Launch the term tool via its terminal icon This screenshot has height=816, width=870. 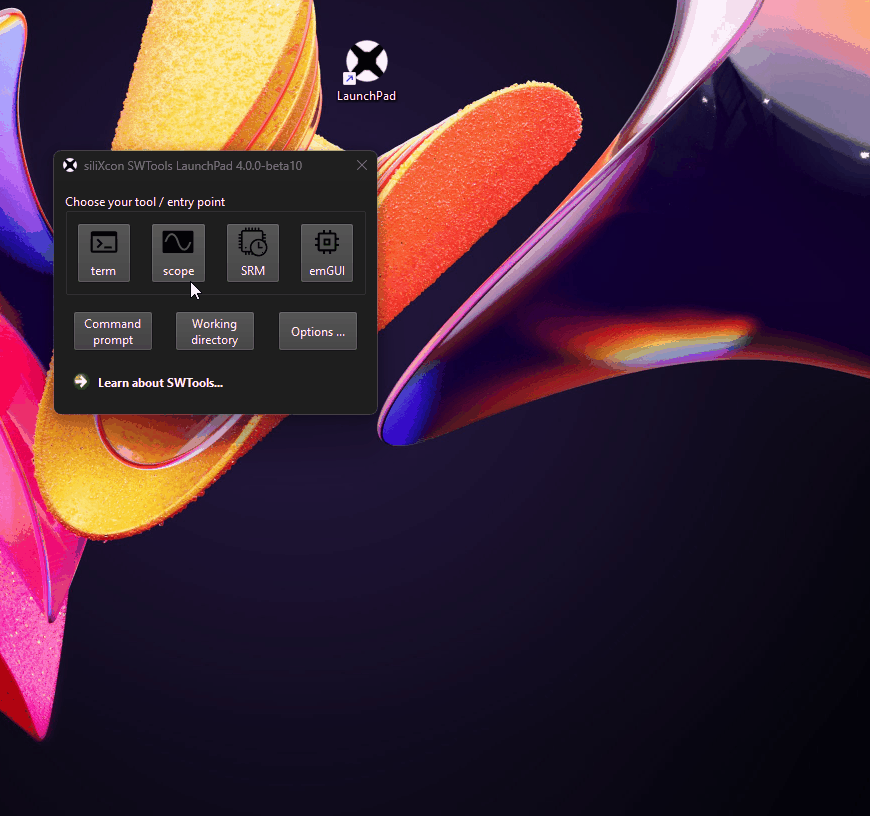tap(104, 242)
